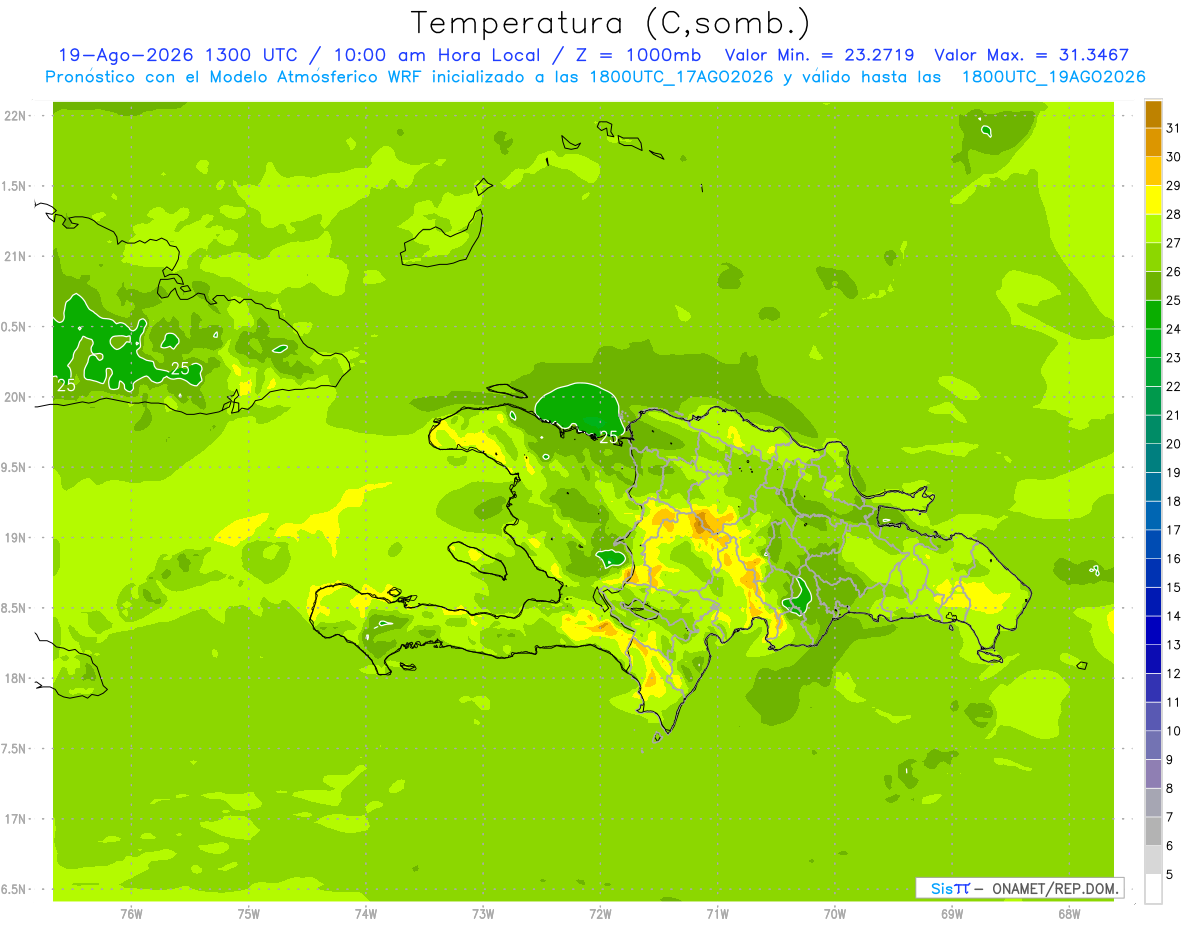This screenshot has width=1200, height=927.
Task: Click the '25' contour label off Haiti's north coast
Action: 608,437
